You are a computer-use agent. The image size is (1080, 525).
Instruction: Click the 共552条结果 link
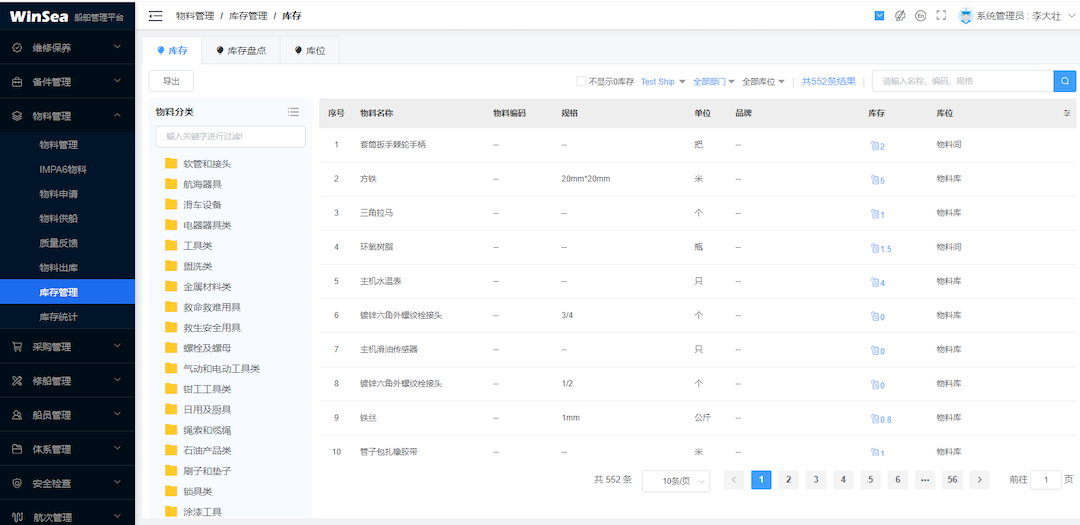coord(829,81)
